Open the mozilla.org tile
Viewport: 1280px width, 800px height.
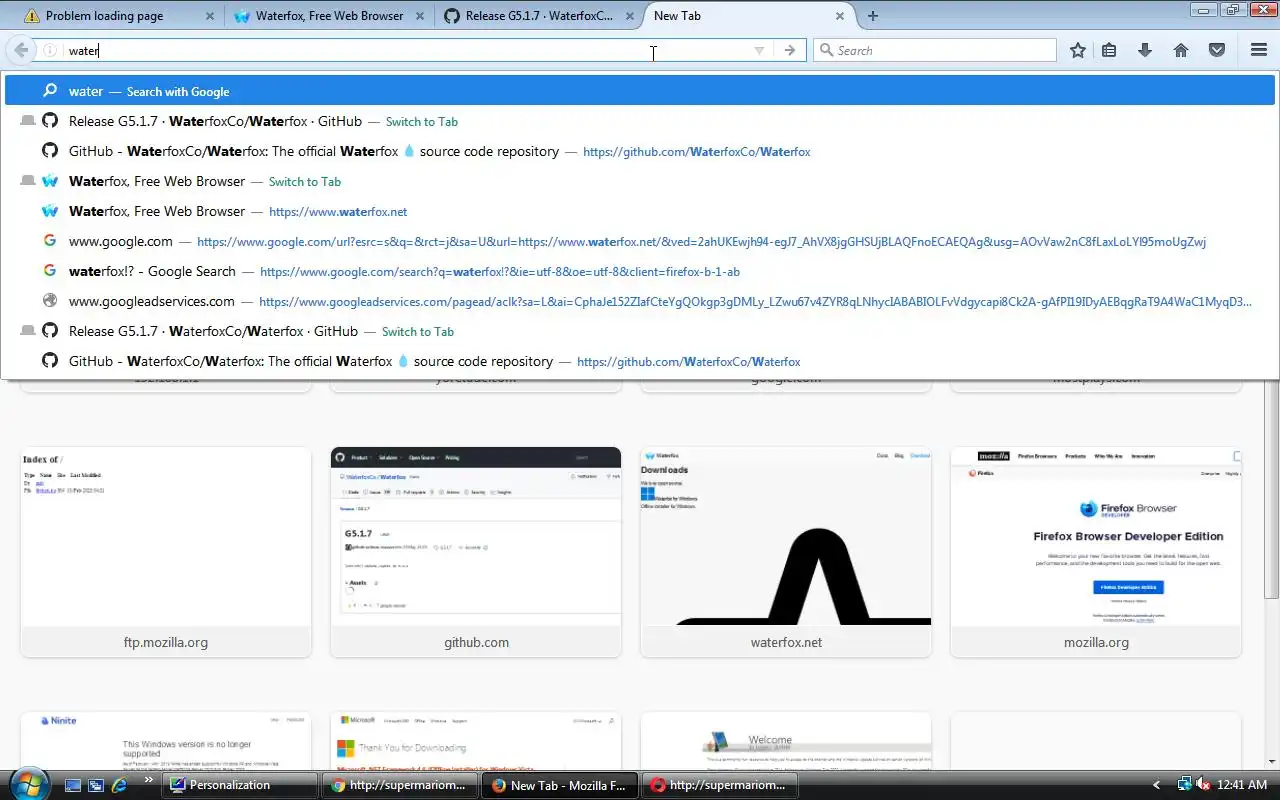1096,552
